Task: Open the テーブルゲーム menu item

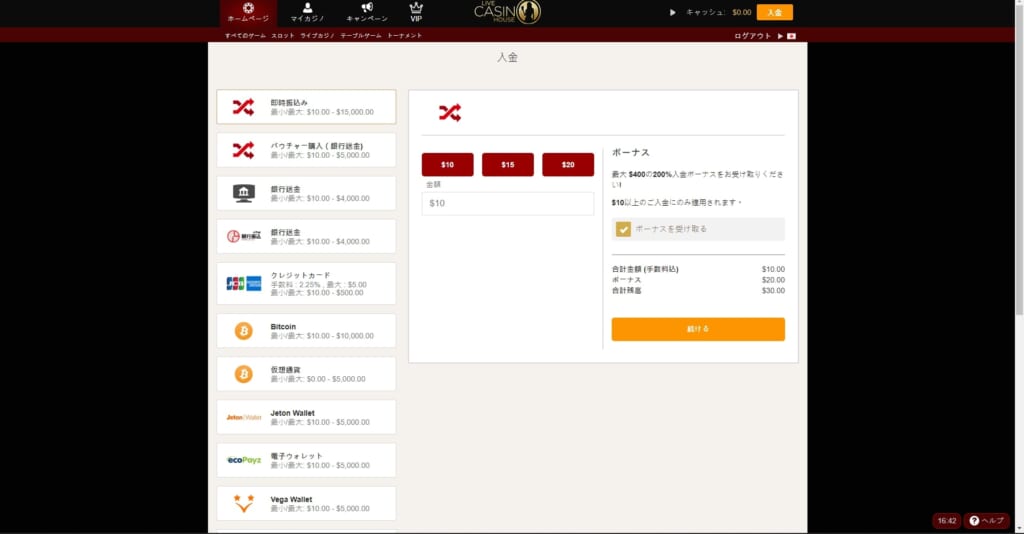Action: (360, 36)
